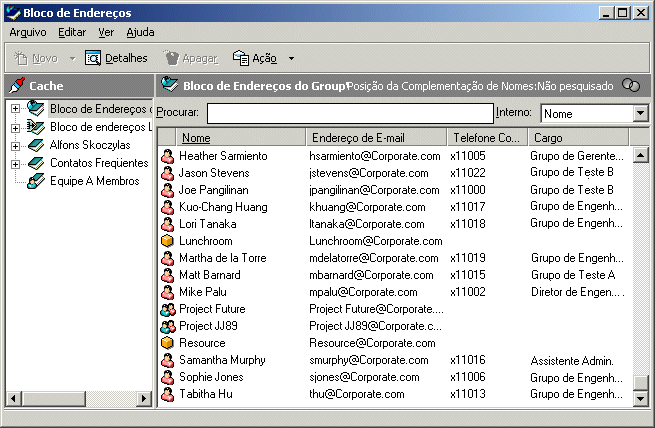Viewport: 655px width, 428px height.
Task: Open the Arquivo menu
Action: pyautogui.click(x=28, y=32)
